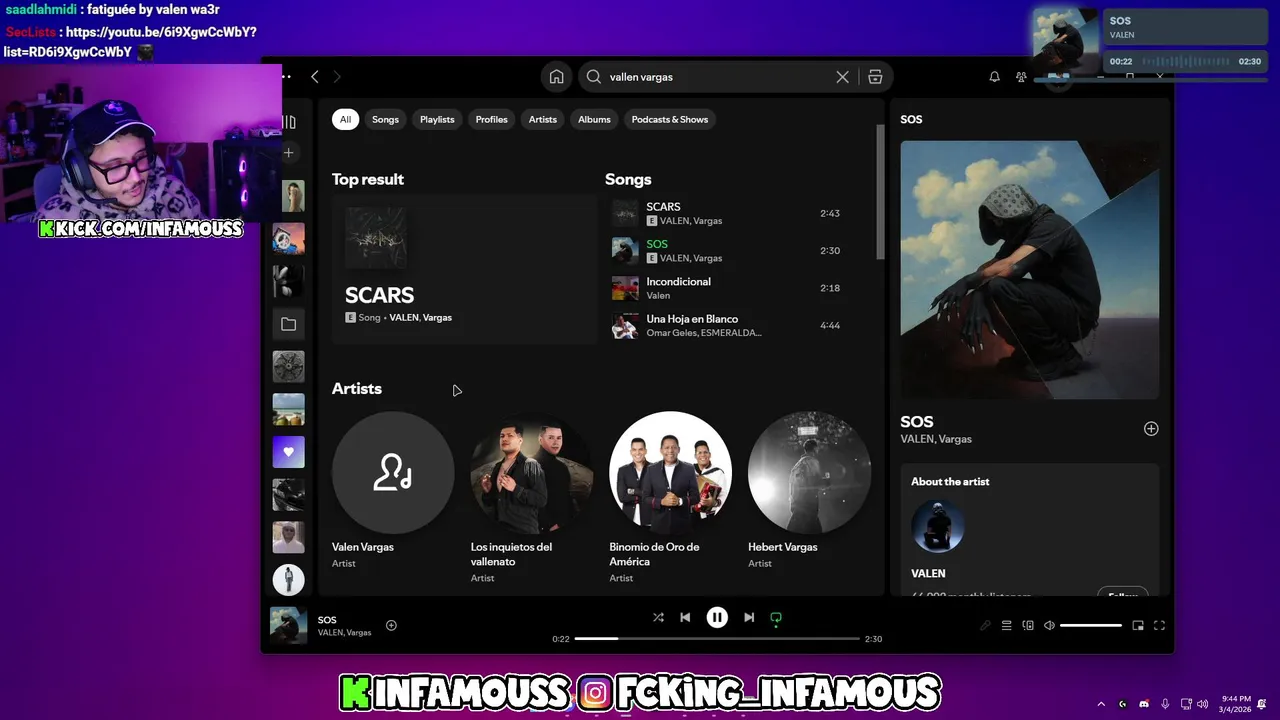Viewport: 1280px width, 720px height.
Task: Clear the search field with the X icon
Action: (x=842, y=77)
